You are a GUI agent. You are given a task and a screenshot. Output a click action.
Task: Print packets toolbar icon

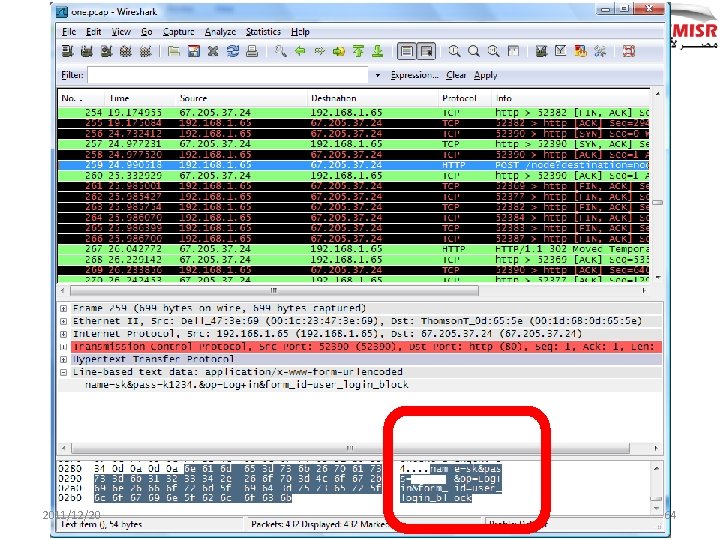click(x=252, y=51)
